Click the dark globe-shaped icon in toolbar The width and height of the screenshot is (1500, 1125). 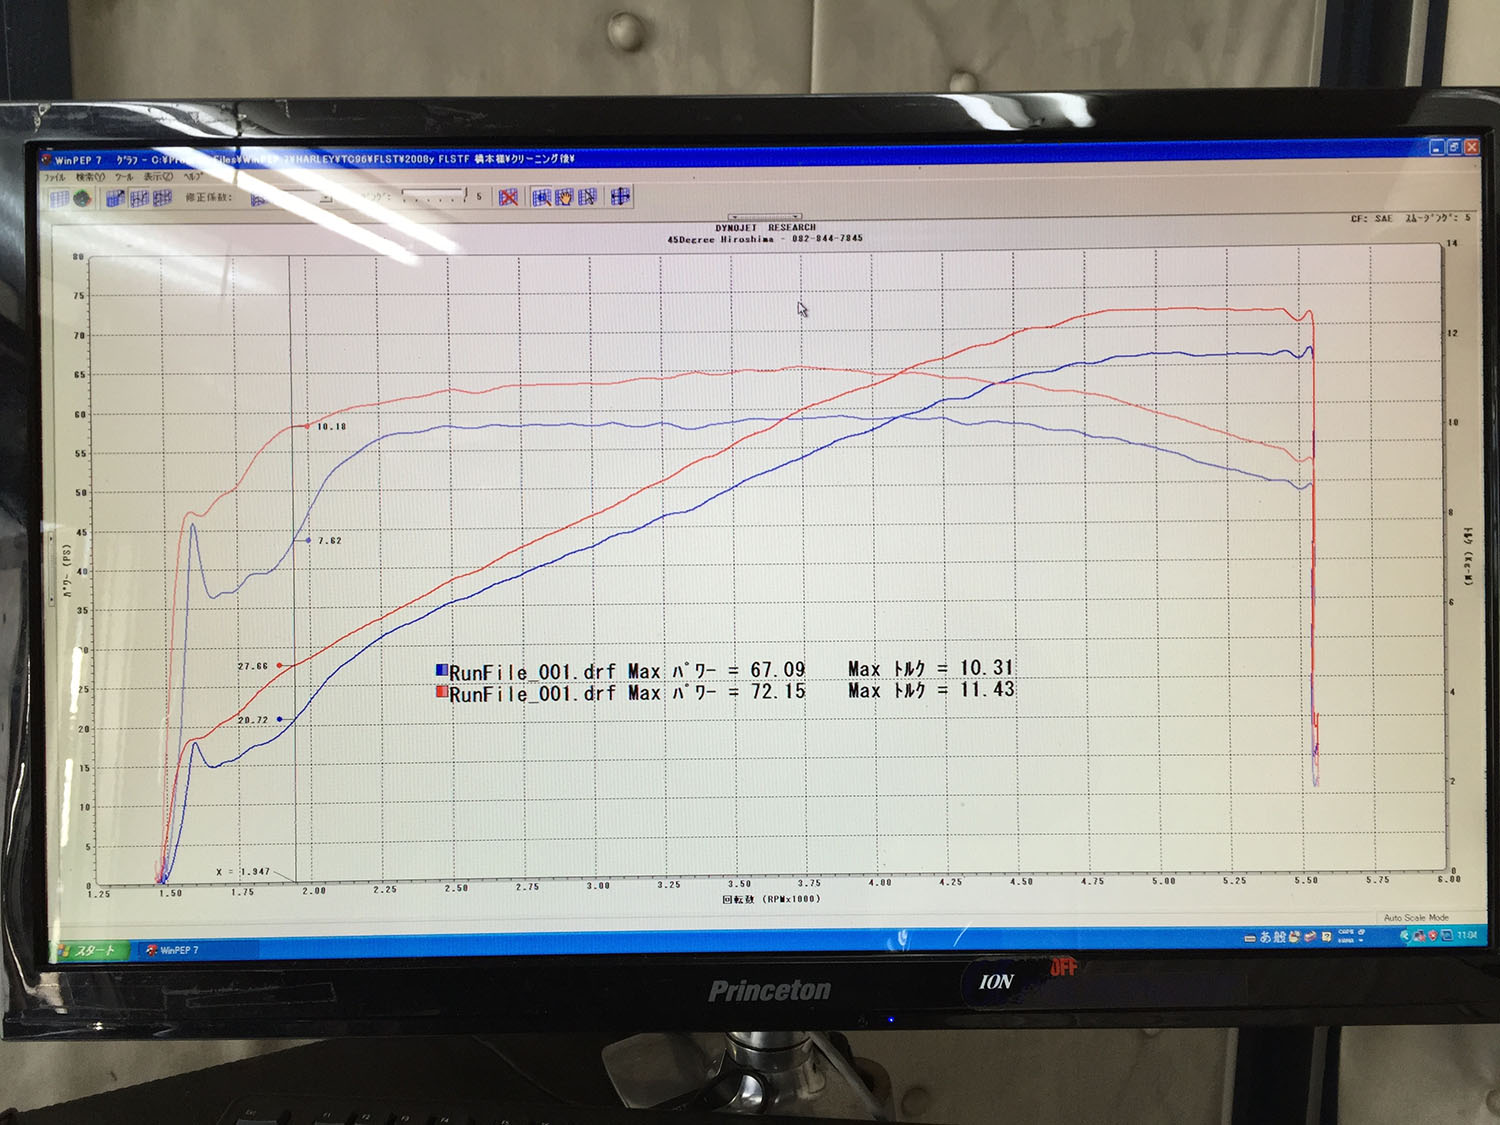pos(82,198)
